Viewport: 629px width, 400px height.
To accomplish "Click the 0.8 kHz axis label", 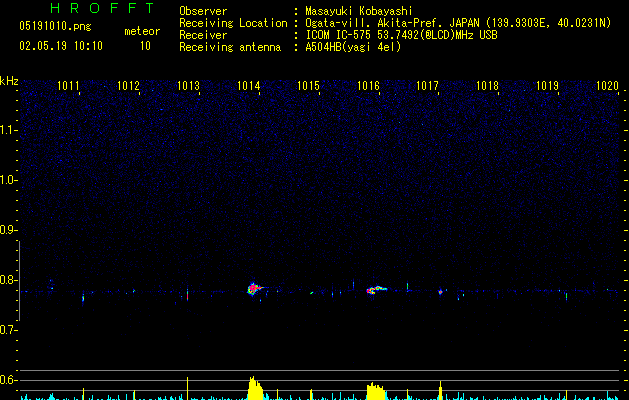I will (x=9, y=280).
